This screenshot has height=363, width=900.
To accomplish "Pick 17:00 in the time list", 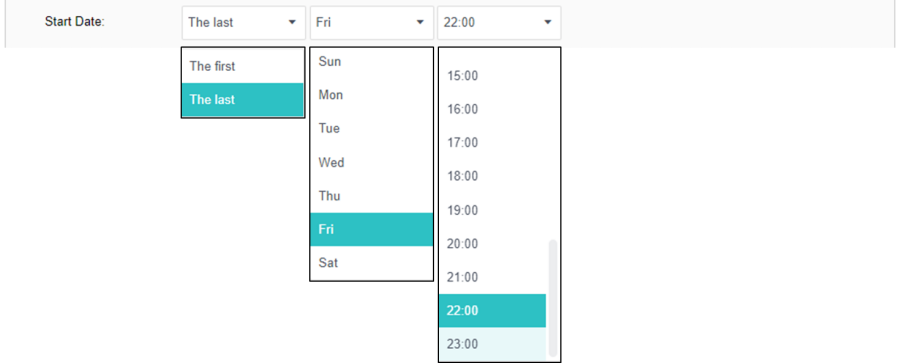I will pyautogui.click(x=492, y=142).
